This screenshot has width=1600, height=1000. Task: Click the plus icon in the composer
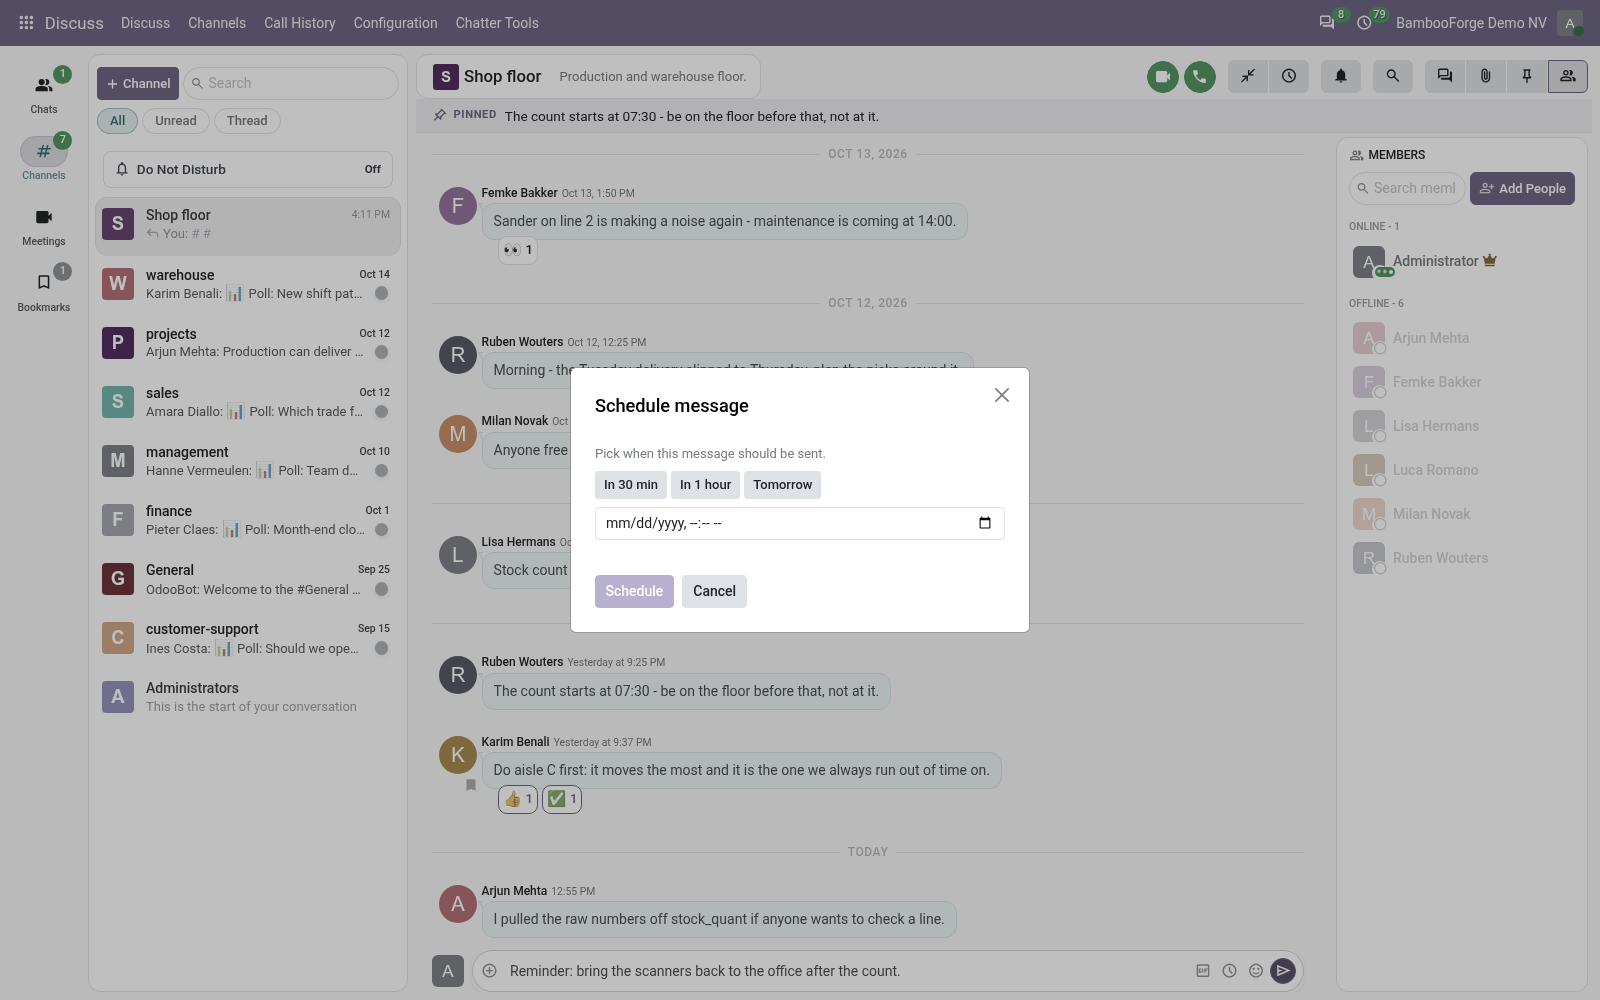pos(490,971)
